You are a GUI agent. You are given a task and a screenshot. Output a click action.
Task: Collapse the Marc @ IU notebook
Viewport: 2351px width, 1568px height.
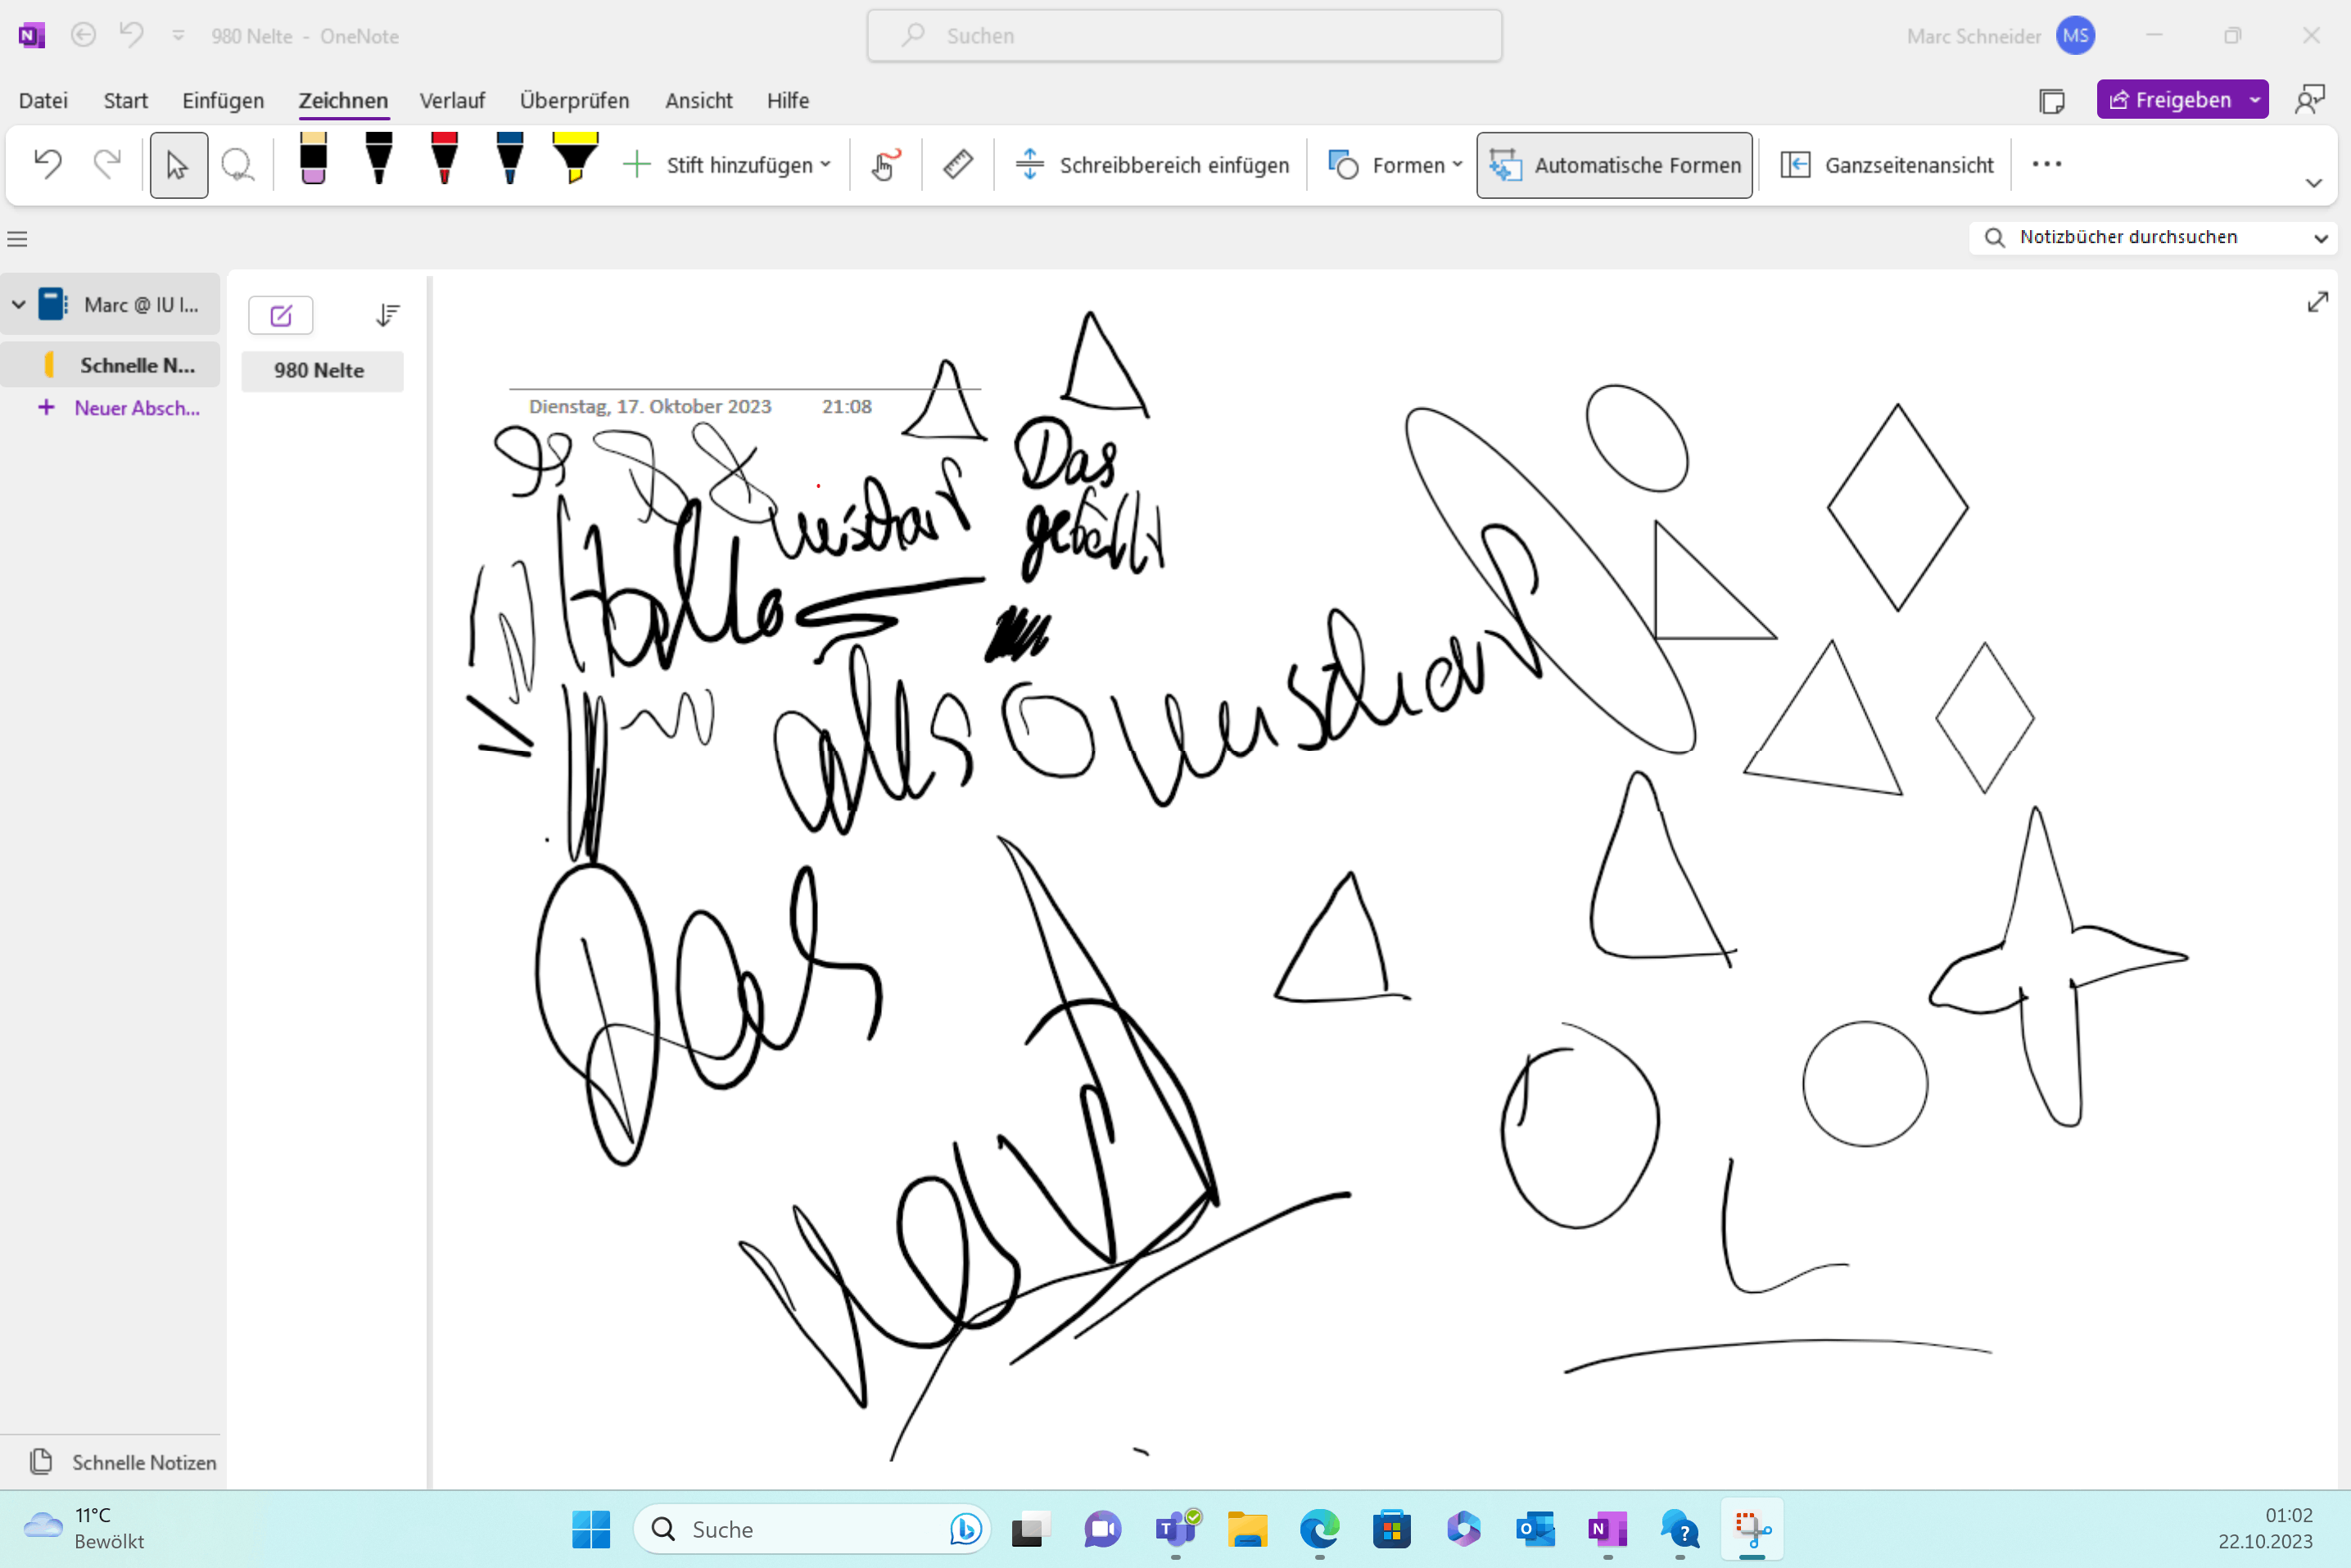point(19,304)
